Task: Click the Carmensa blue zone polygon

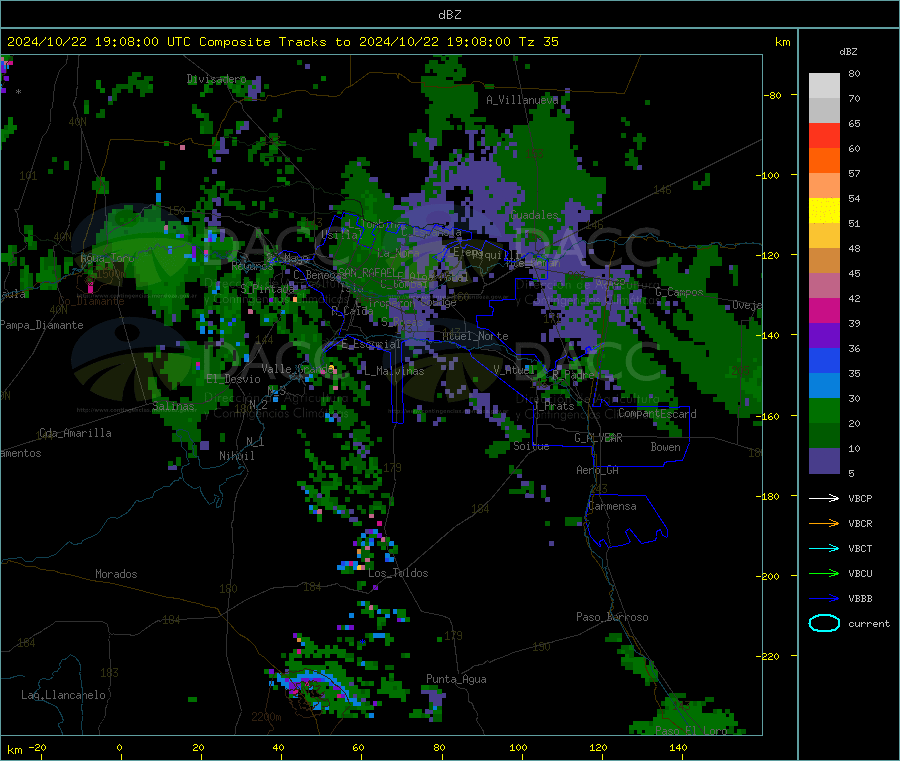Action: [x=627, y=520]
